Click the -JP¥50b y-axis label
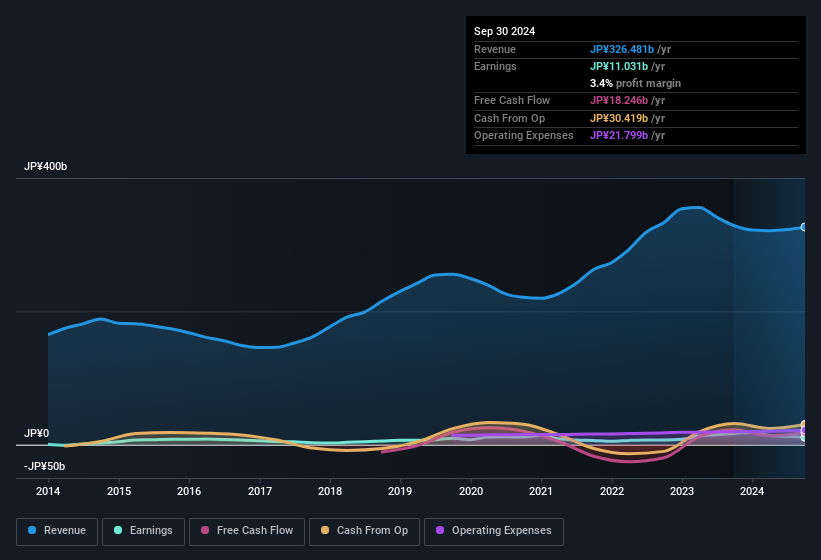This screenshot has height=560, width=821. (x=45, y=466)
